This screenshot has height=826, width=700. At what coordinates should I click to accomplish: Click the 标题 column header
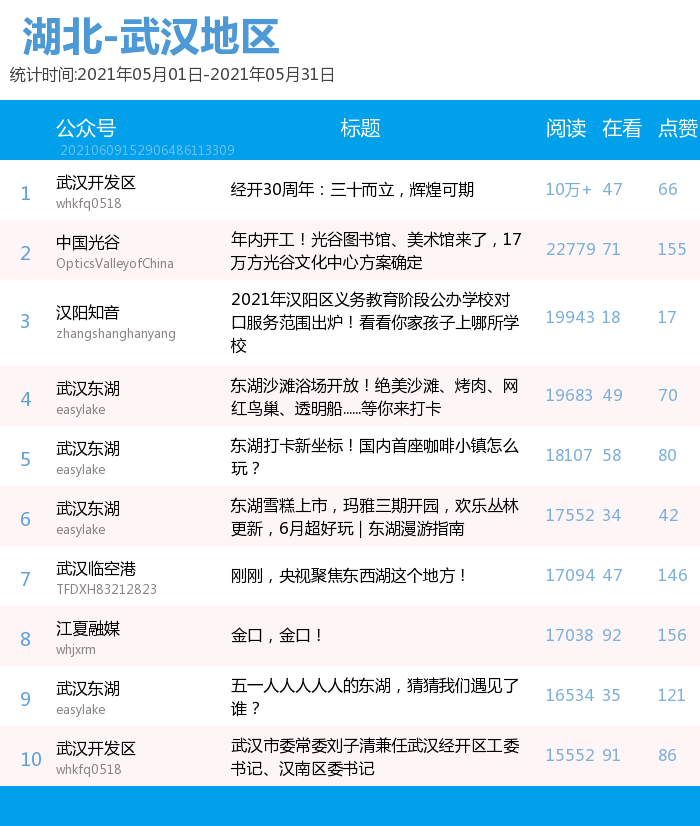click(x=360, y=128)
